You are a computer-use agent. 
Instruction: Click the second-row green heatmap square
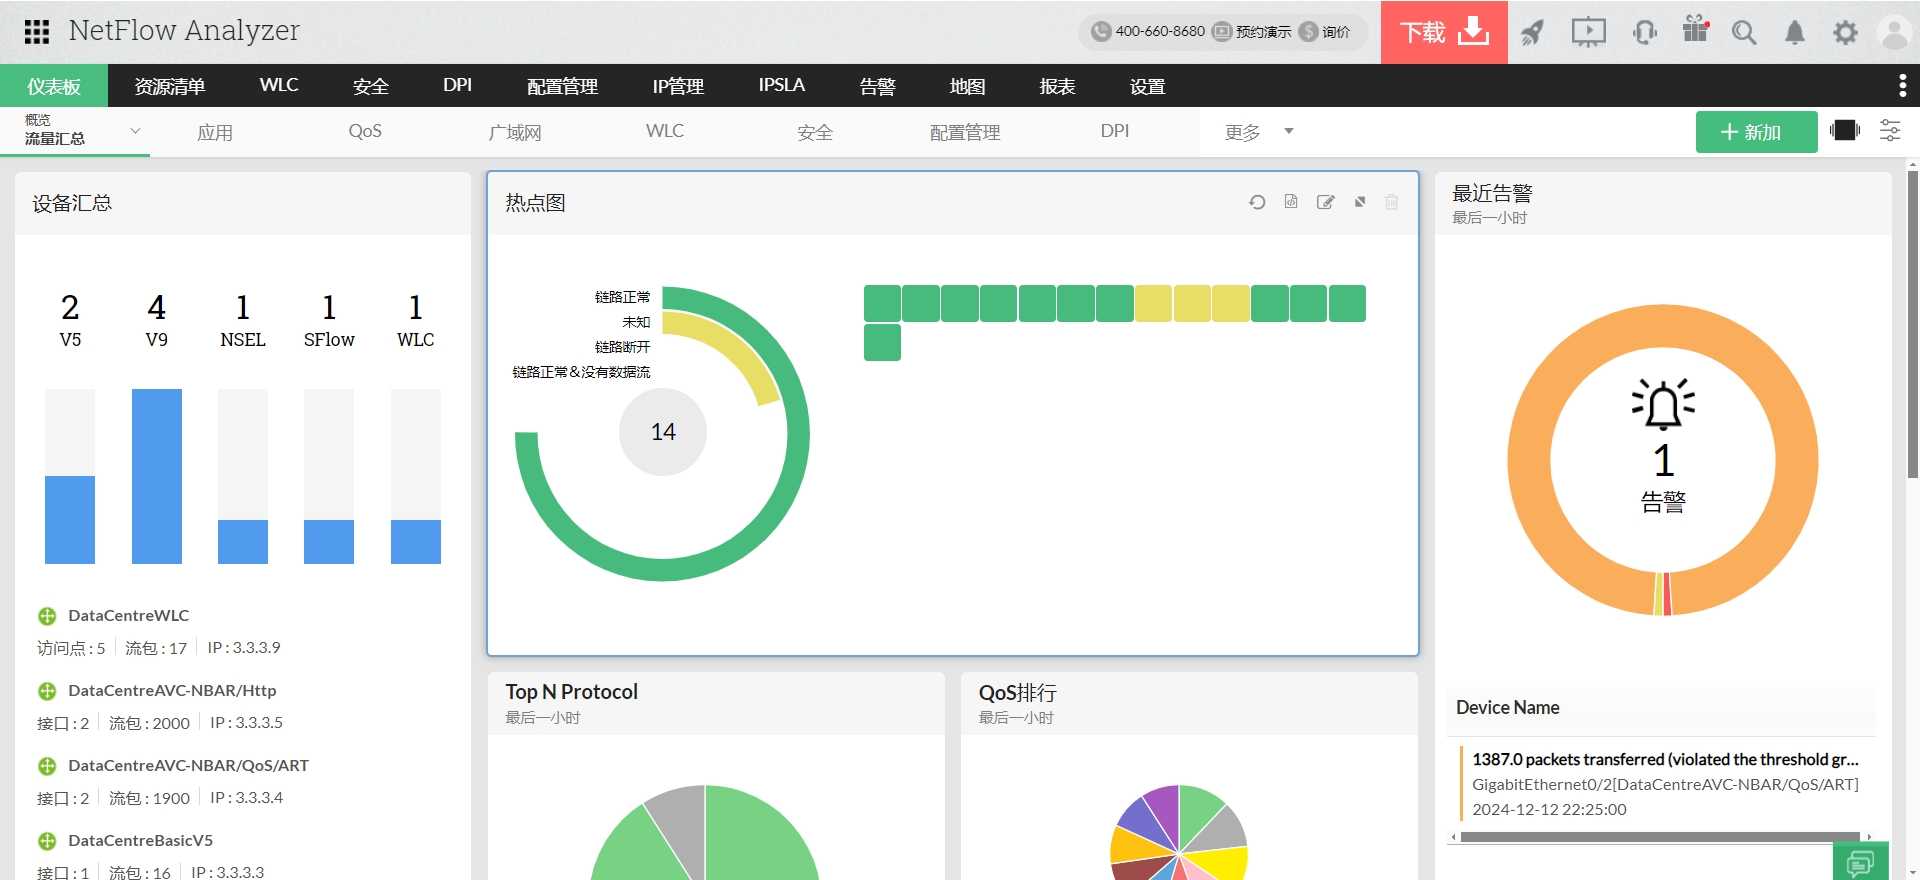[x=882, y=342]
